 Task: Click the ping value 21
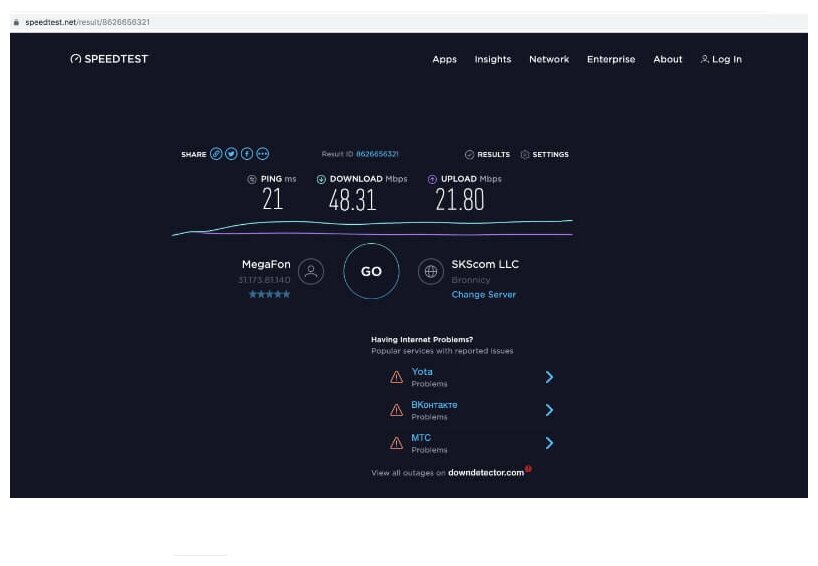pyautogui.click(x=272, y=199)
